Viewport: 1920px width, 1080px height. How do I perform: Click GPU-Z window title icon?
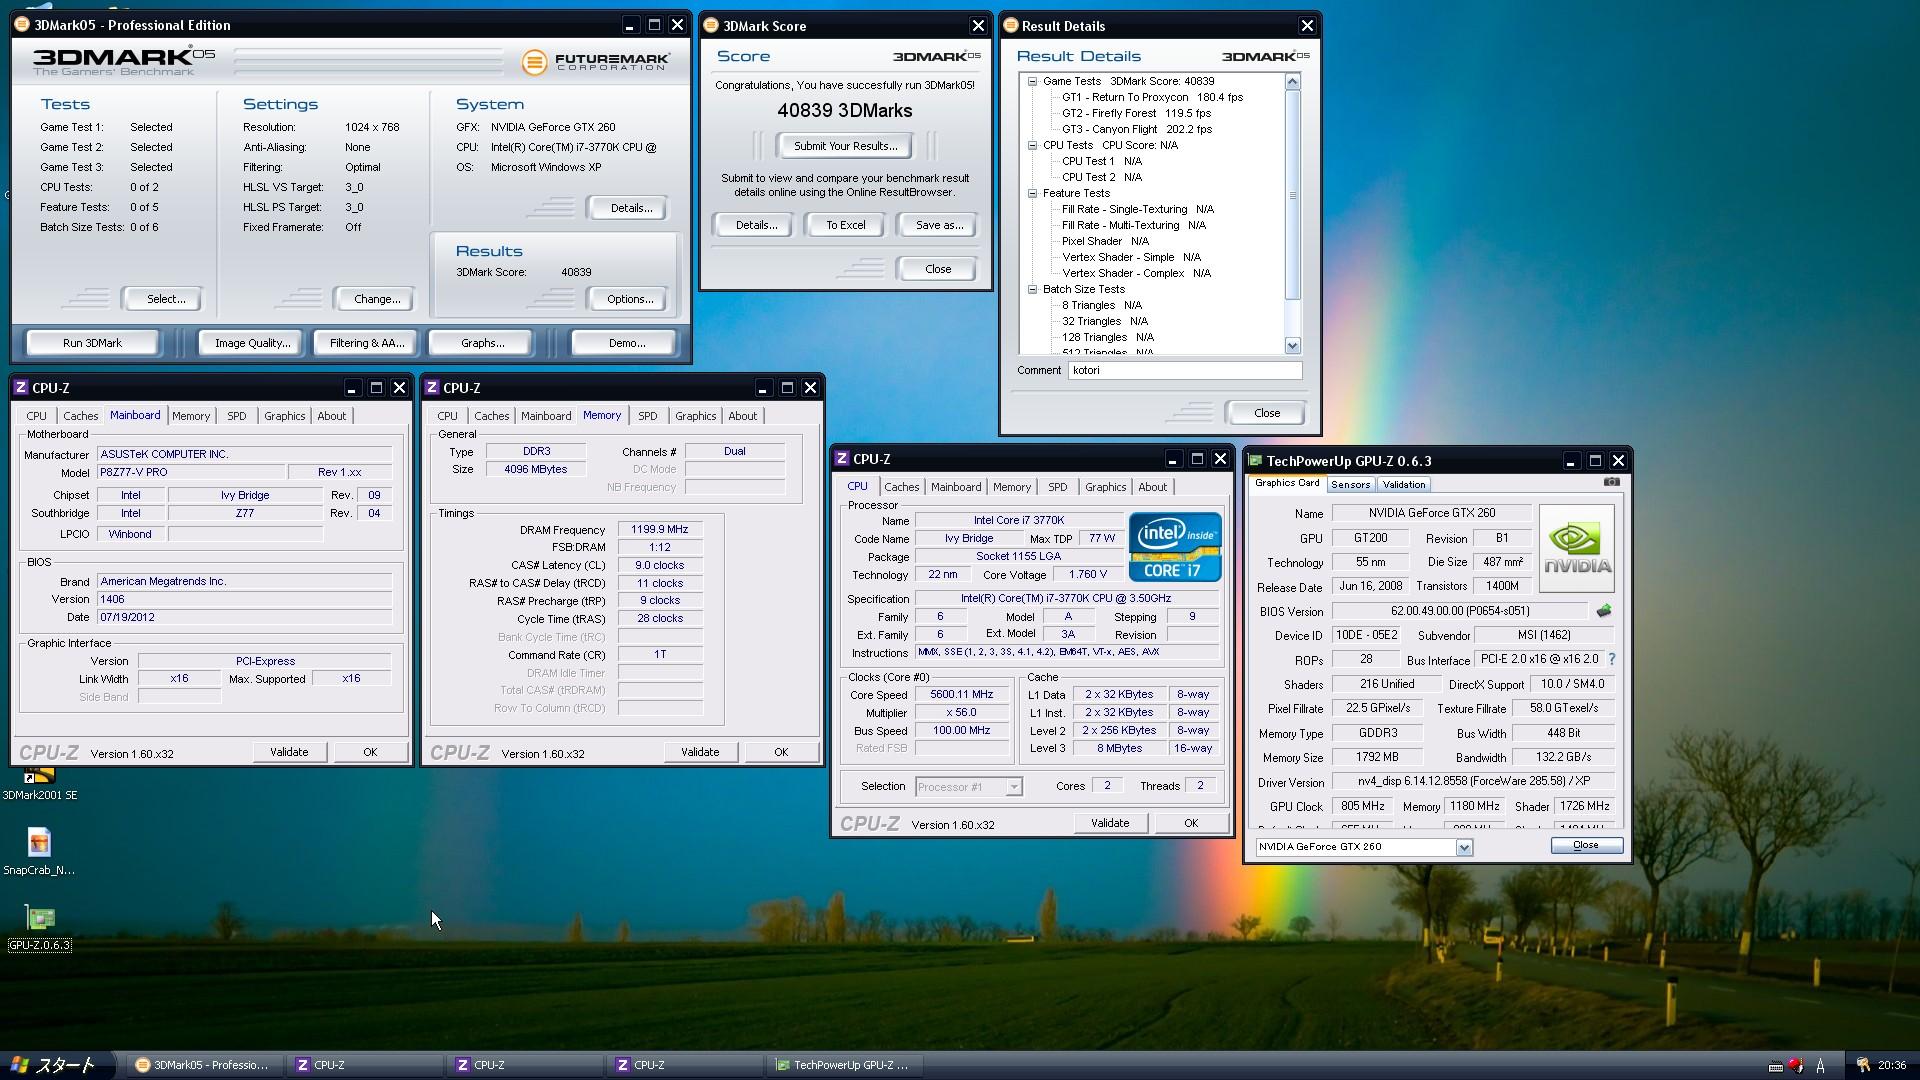[x=1255, y=461]
